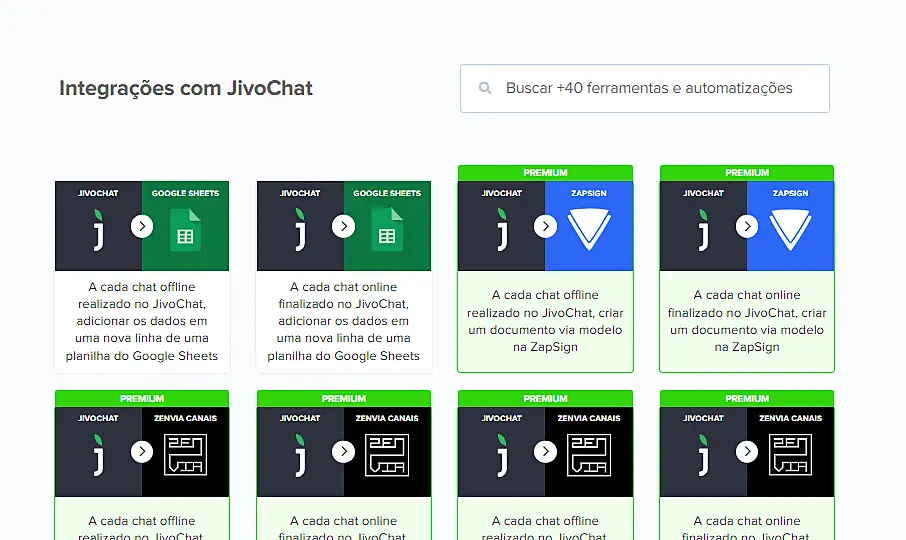Click 'GOOGLE SHEETS' label on online chat card
The image size is (906, 540).
(x=387, y=193)
